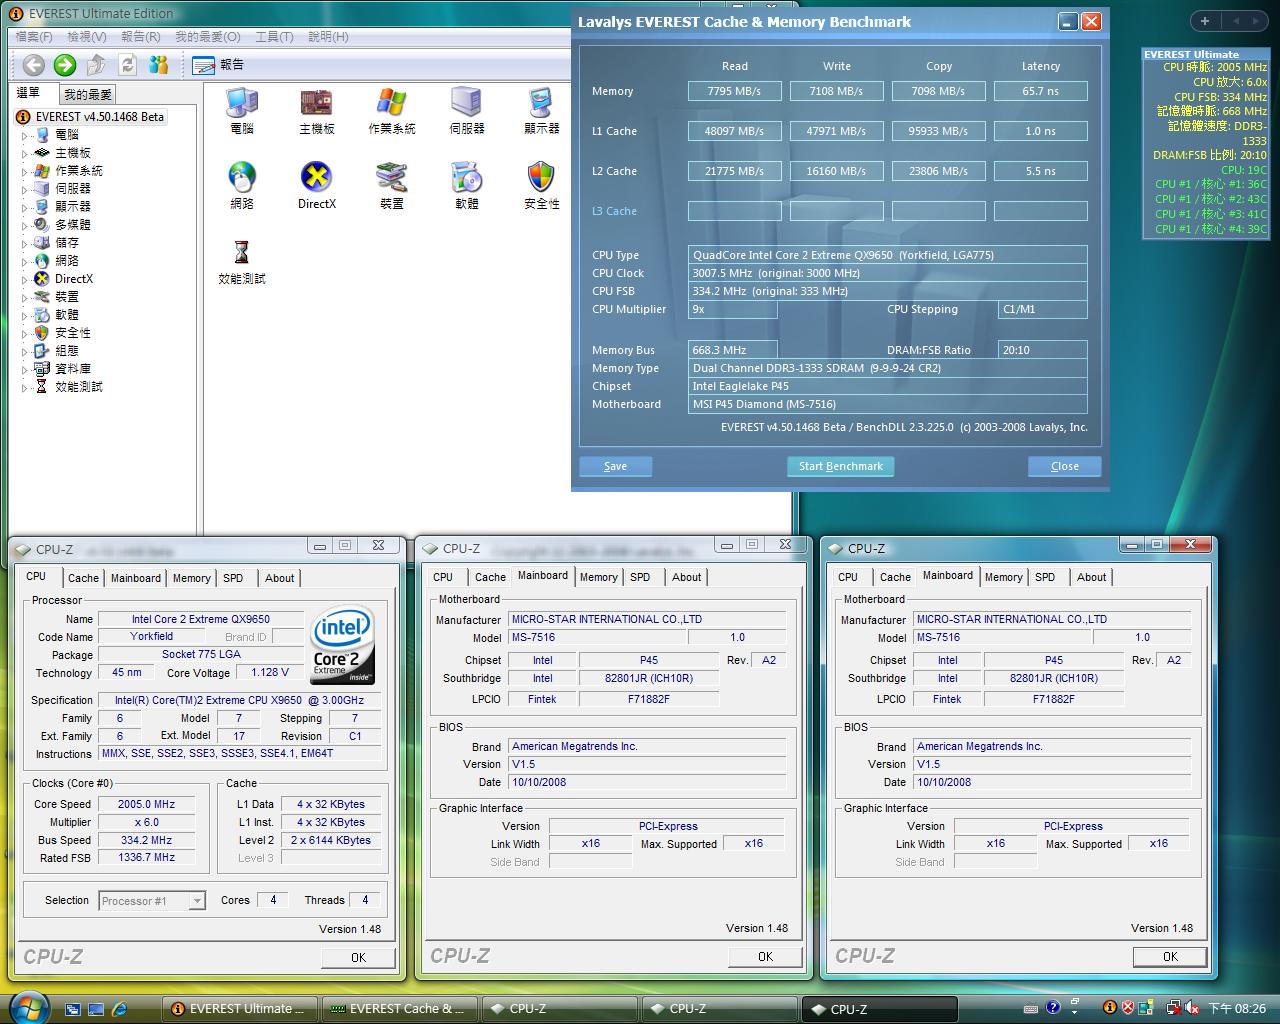This screenshot has height=1024, width=1280.
Task: Click the help question mark tray icon
Action: pos(1053,1008)
